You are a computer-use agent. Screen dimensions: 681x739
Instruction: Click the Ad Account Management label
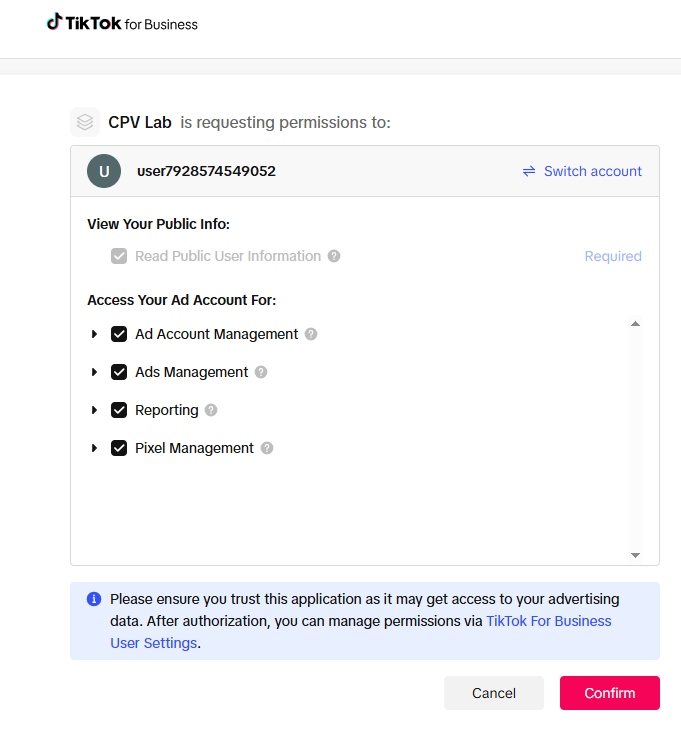click(216, 334)
